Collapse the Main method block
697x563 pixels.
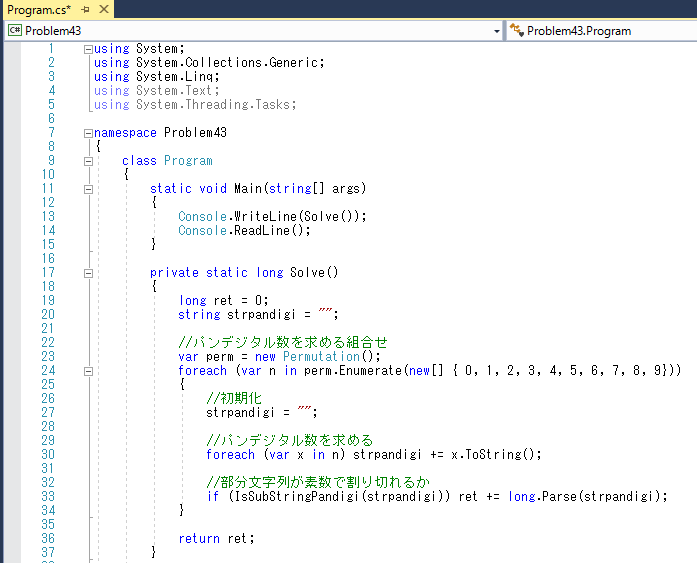click(88, 189)
